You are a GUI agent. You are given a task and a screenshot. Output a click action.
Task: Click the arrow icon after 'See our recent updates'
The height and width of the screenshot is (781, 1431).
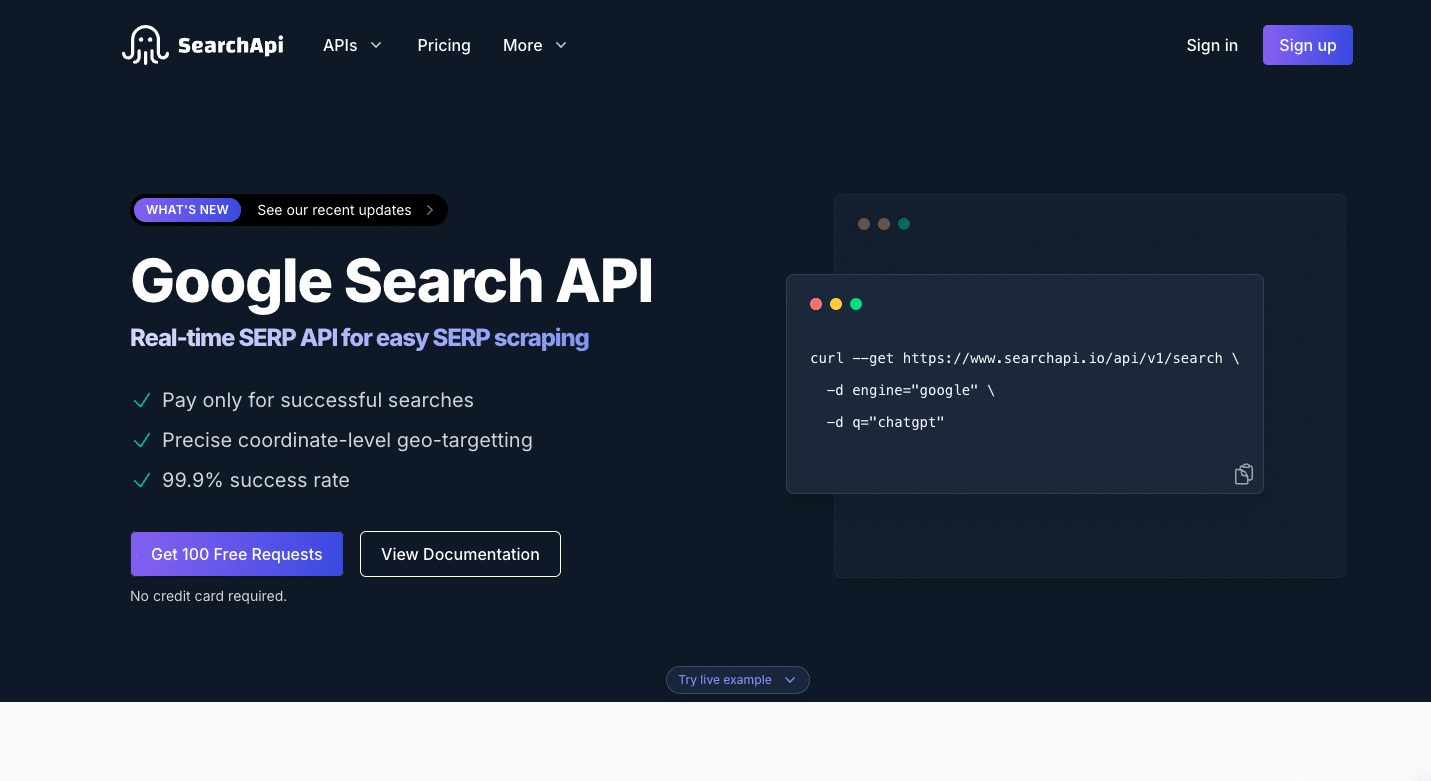pos(429,210)
